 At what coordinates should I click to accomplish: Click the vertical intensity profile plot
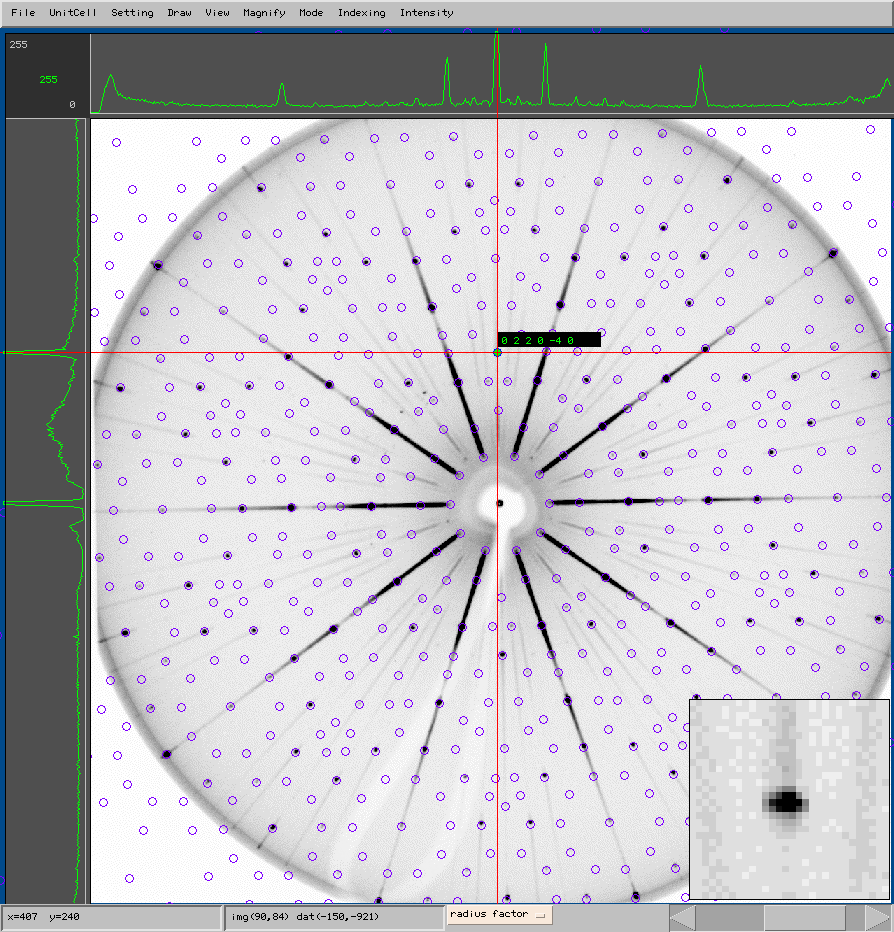(46, 511)
